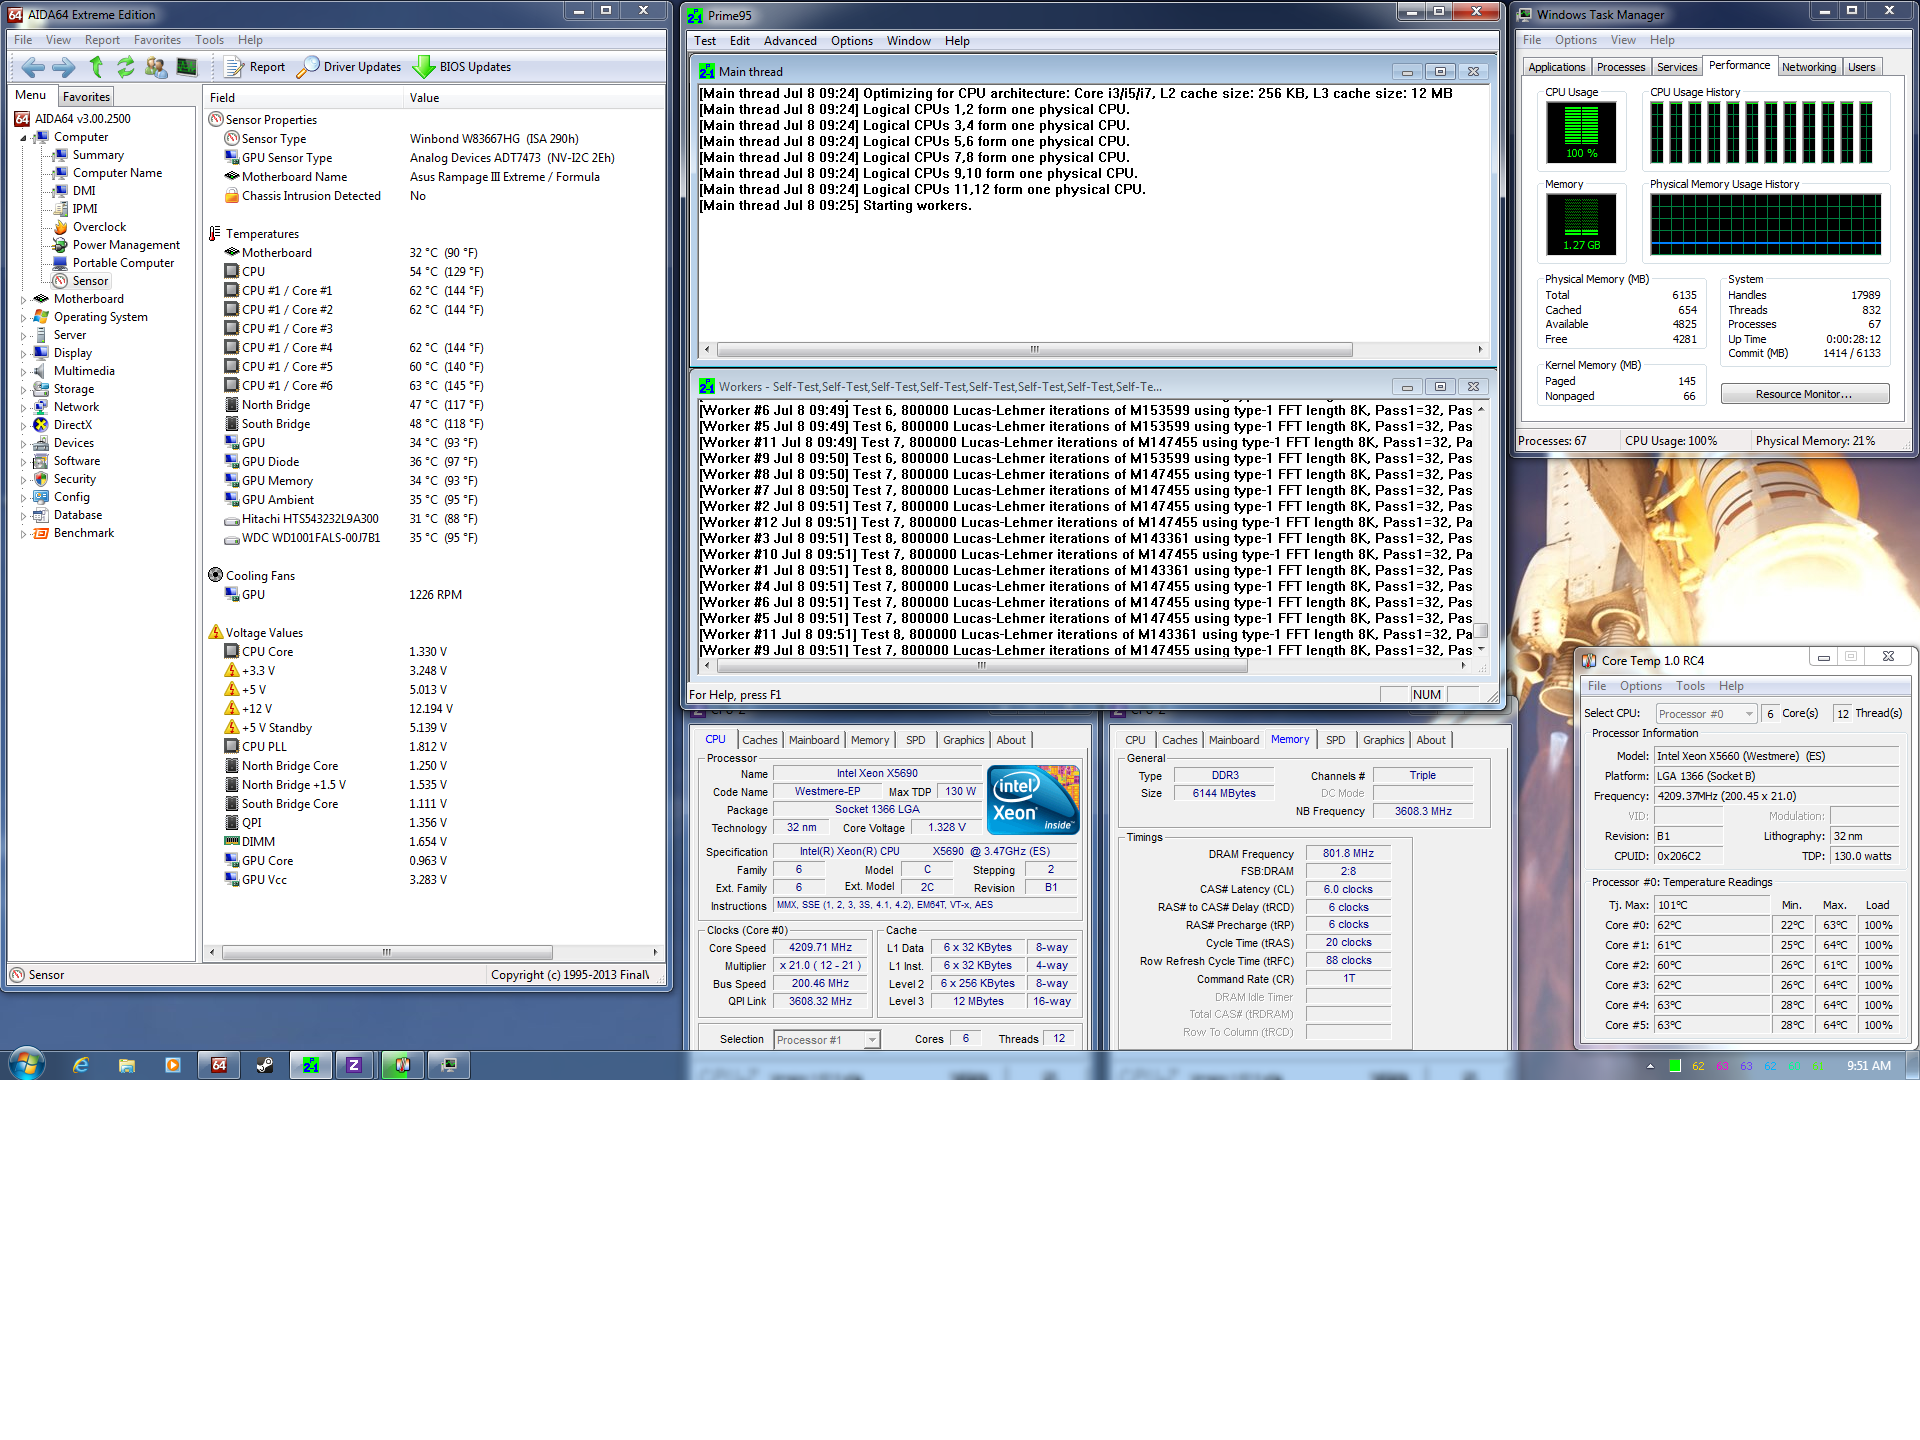Click the Value column header

pos(533,98)
